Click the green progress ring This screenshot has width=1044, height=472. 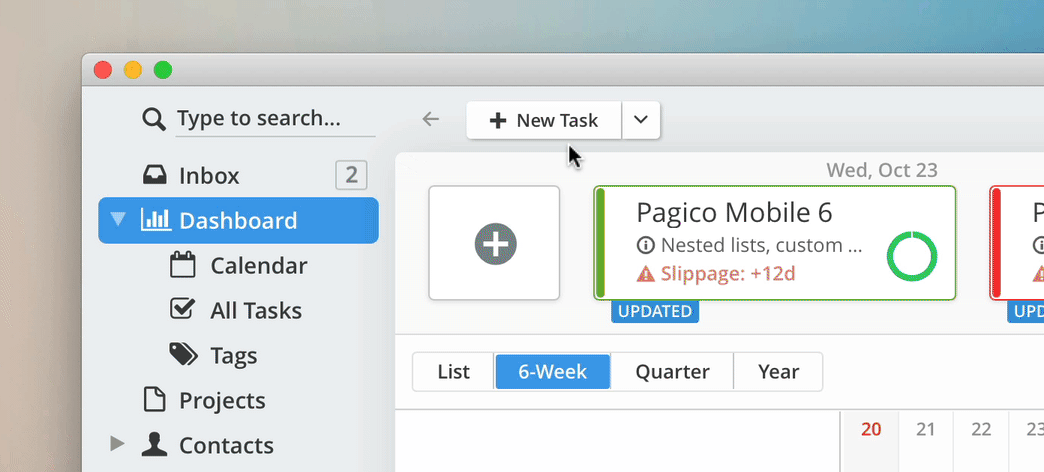point(911,258)
